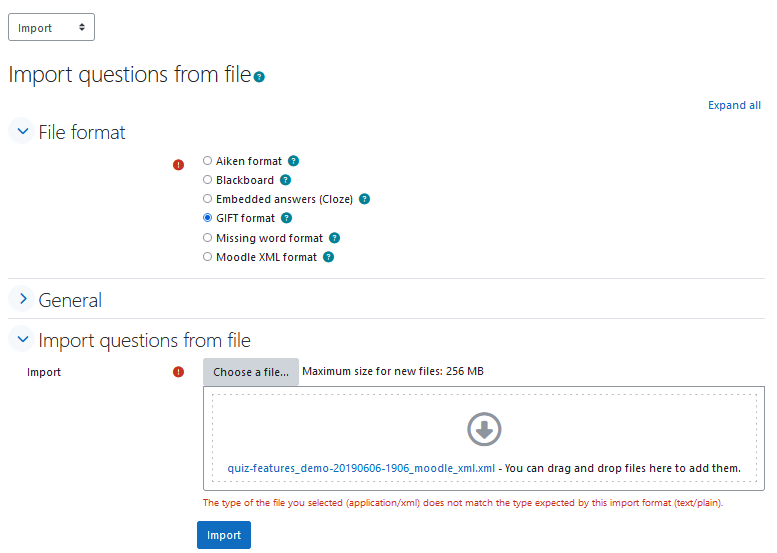Select the Aiken format radio button
777x553 pixels.
coord(208,161)
